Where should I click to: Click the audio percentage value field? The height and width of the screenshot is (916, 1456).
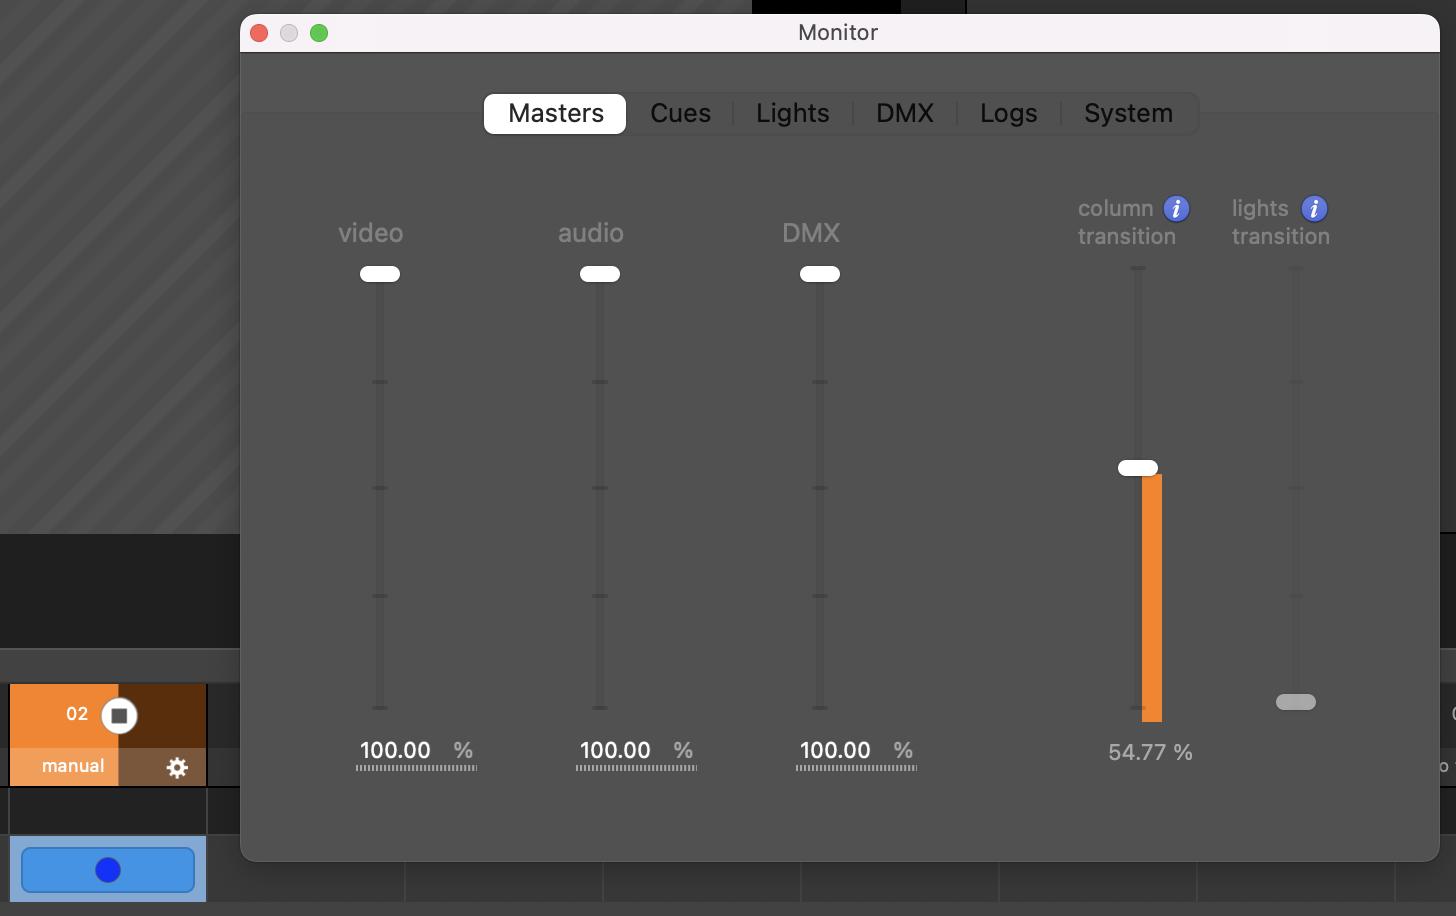[616, 751]
